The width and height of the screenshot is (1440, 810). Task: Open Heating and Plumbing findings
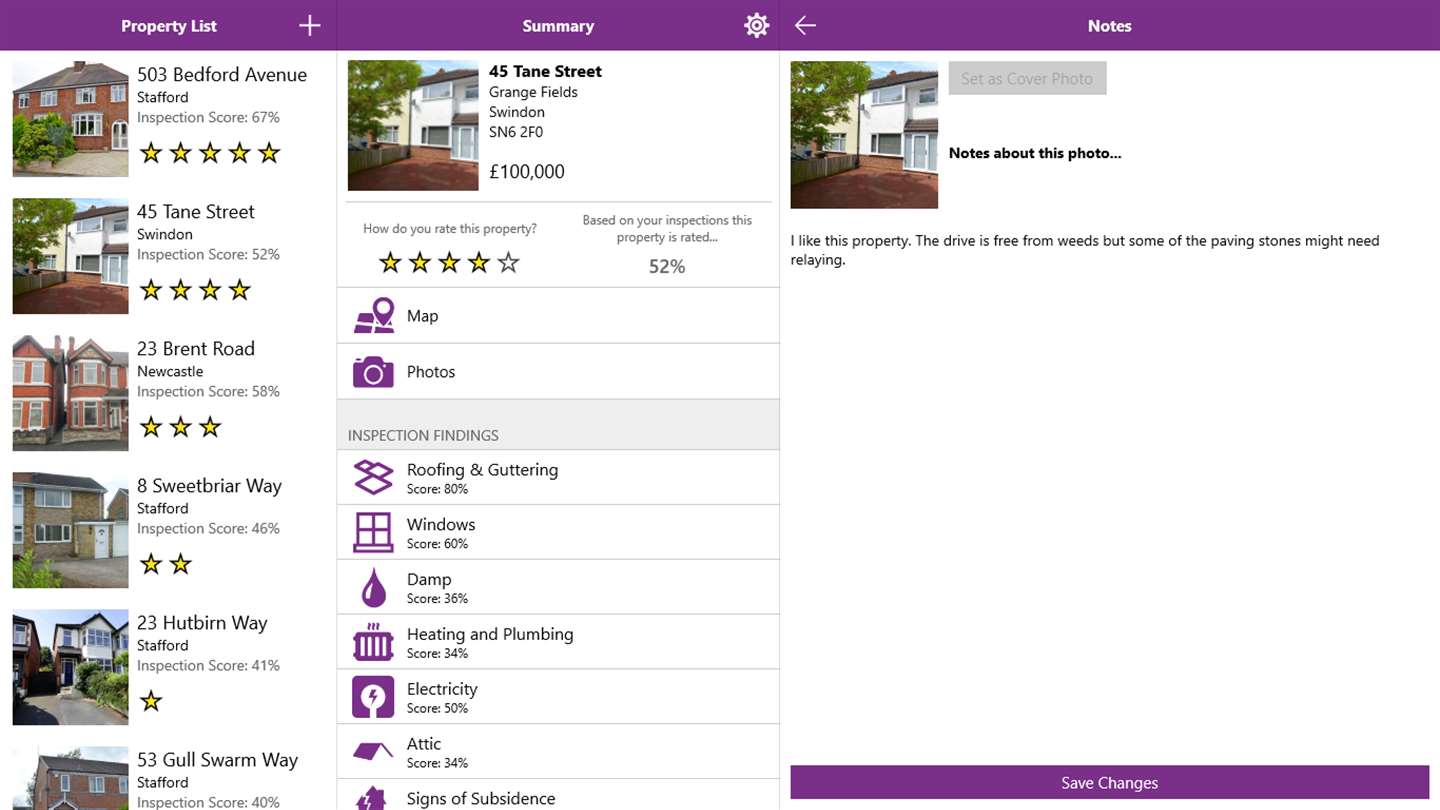coord(558,643)
